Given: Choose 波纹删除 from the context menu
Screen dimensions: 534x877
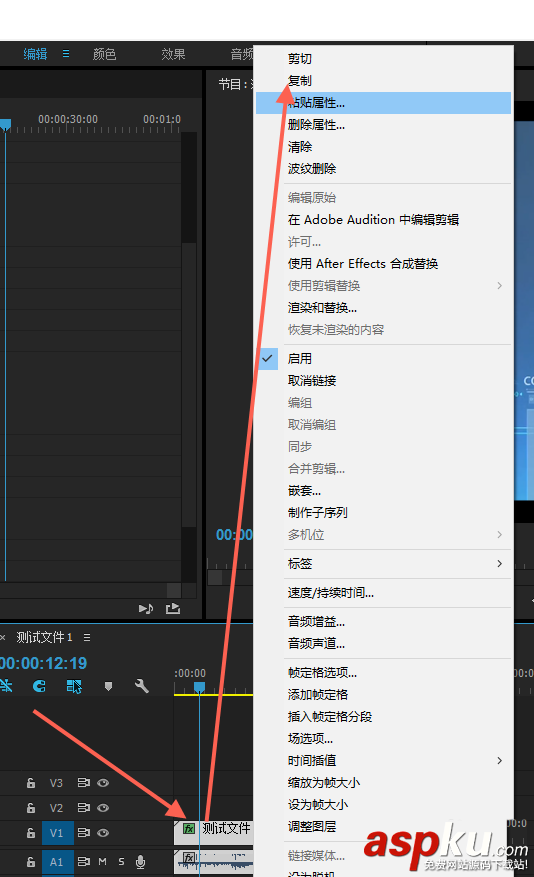Looking at the screenshot, I should tap(384, 168).
